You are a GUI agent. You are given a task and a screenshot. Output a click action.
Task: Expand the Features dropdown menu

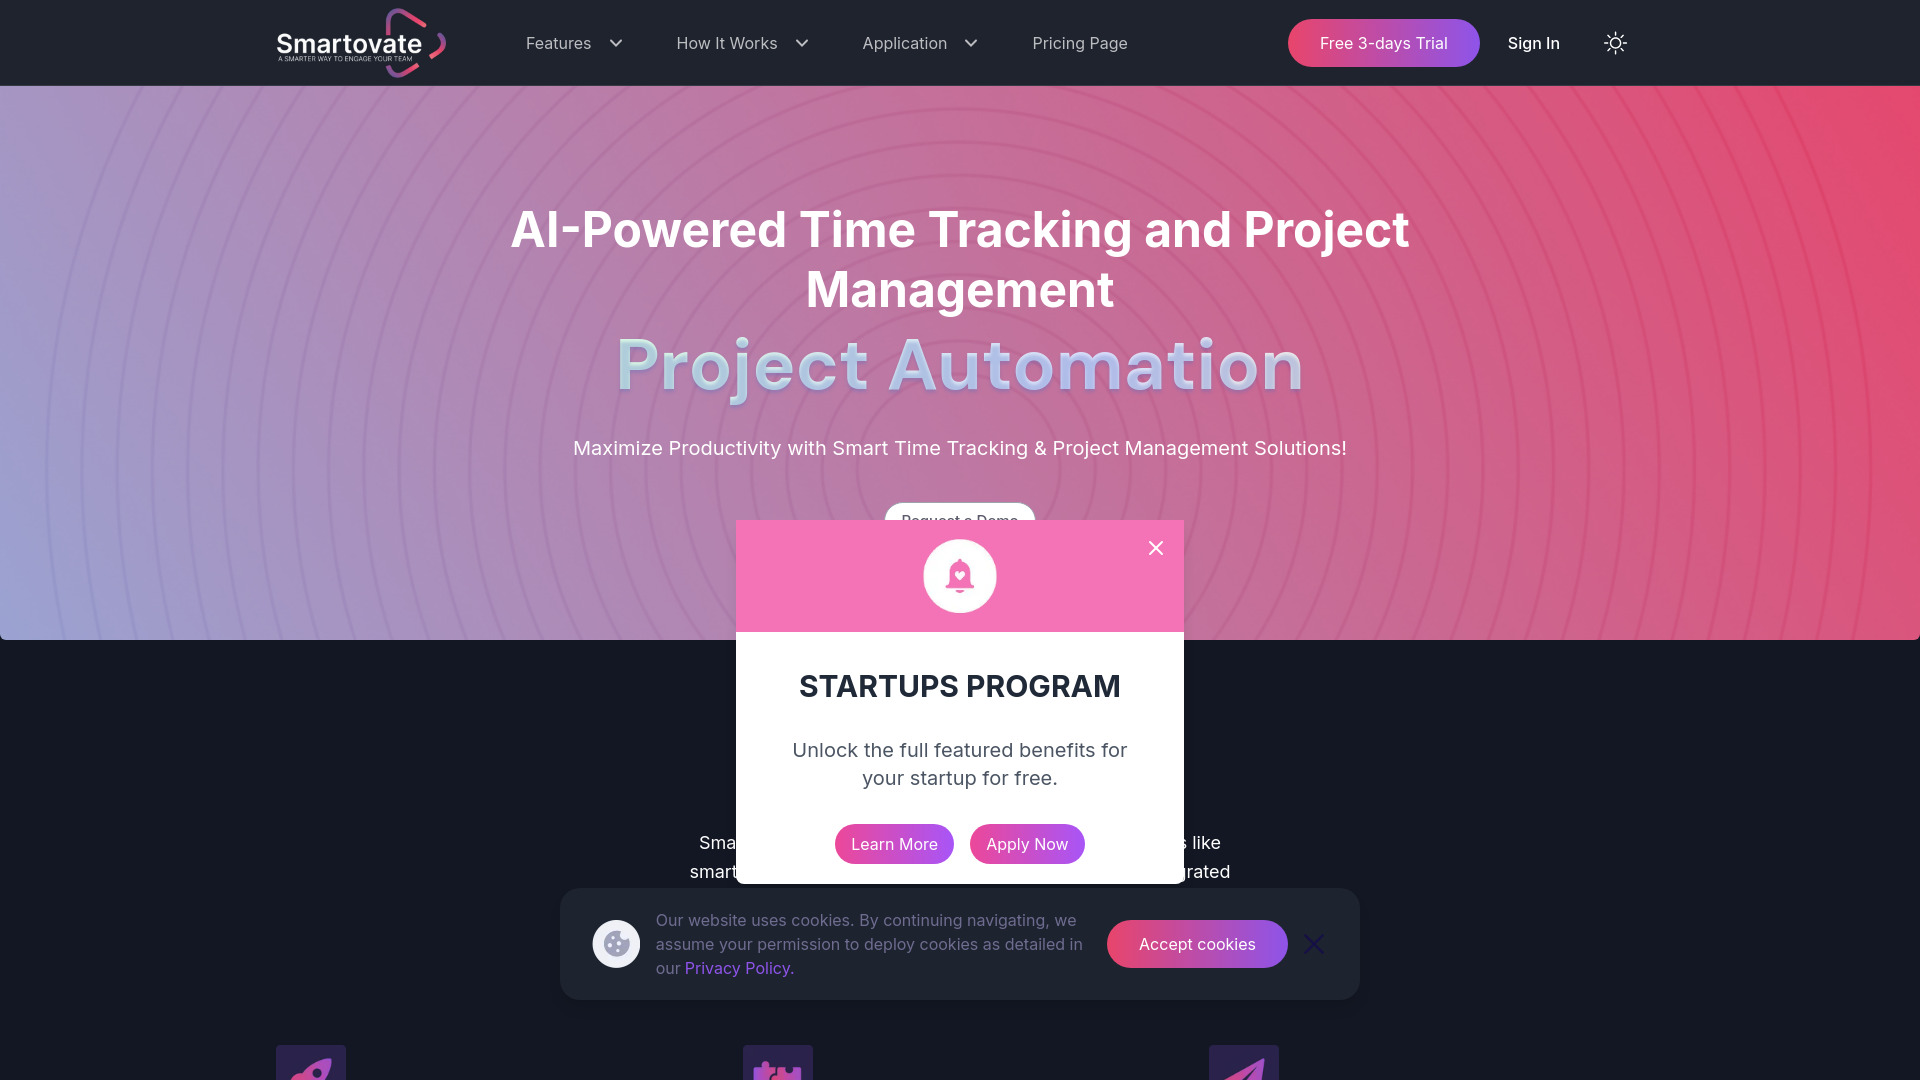pyautogui.click(x=575, y=42)
